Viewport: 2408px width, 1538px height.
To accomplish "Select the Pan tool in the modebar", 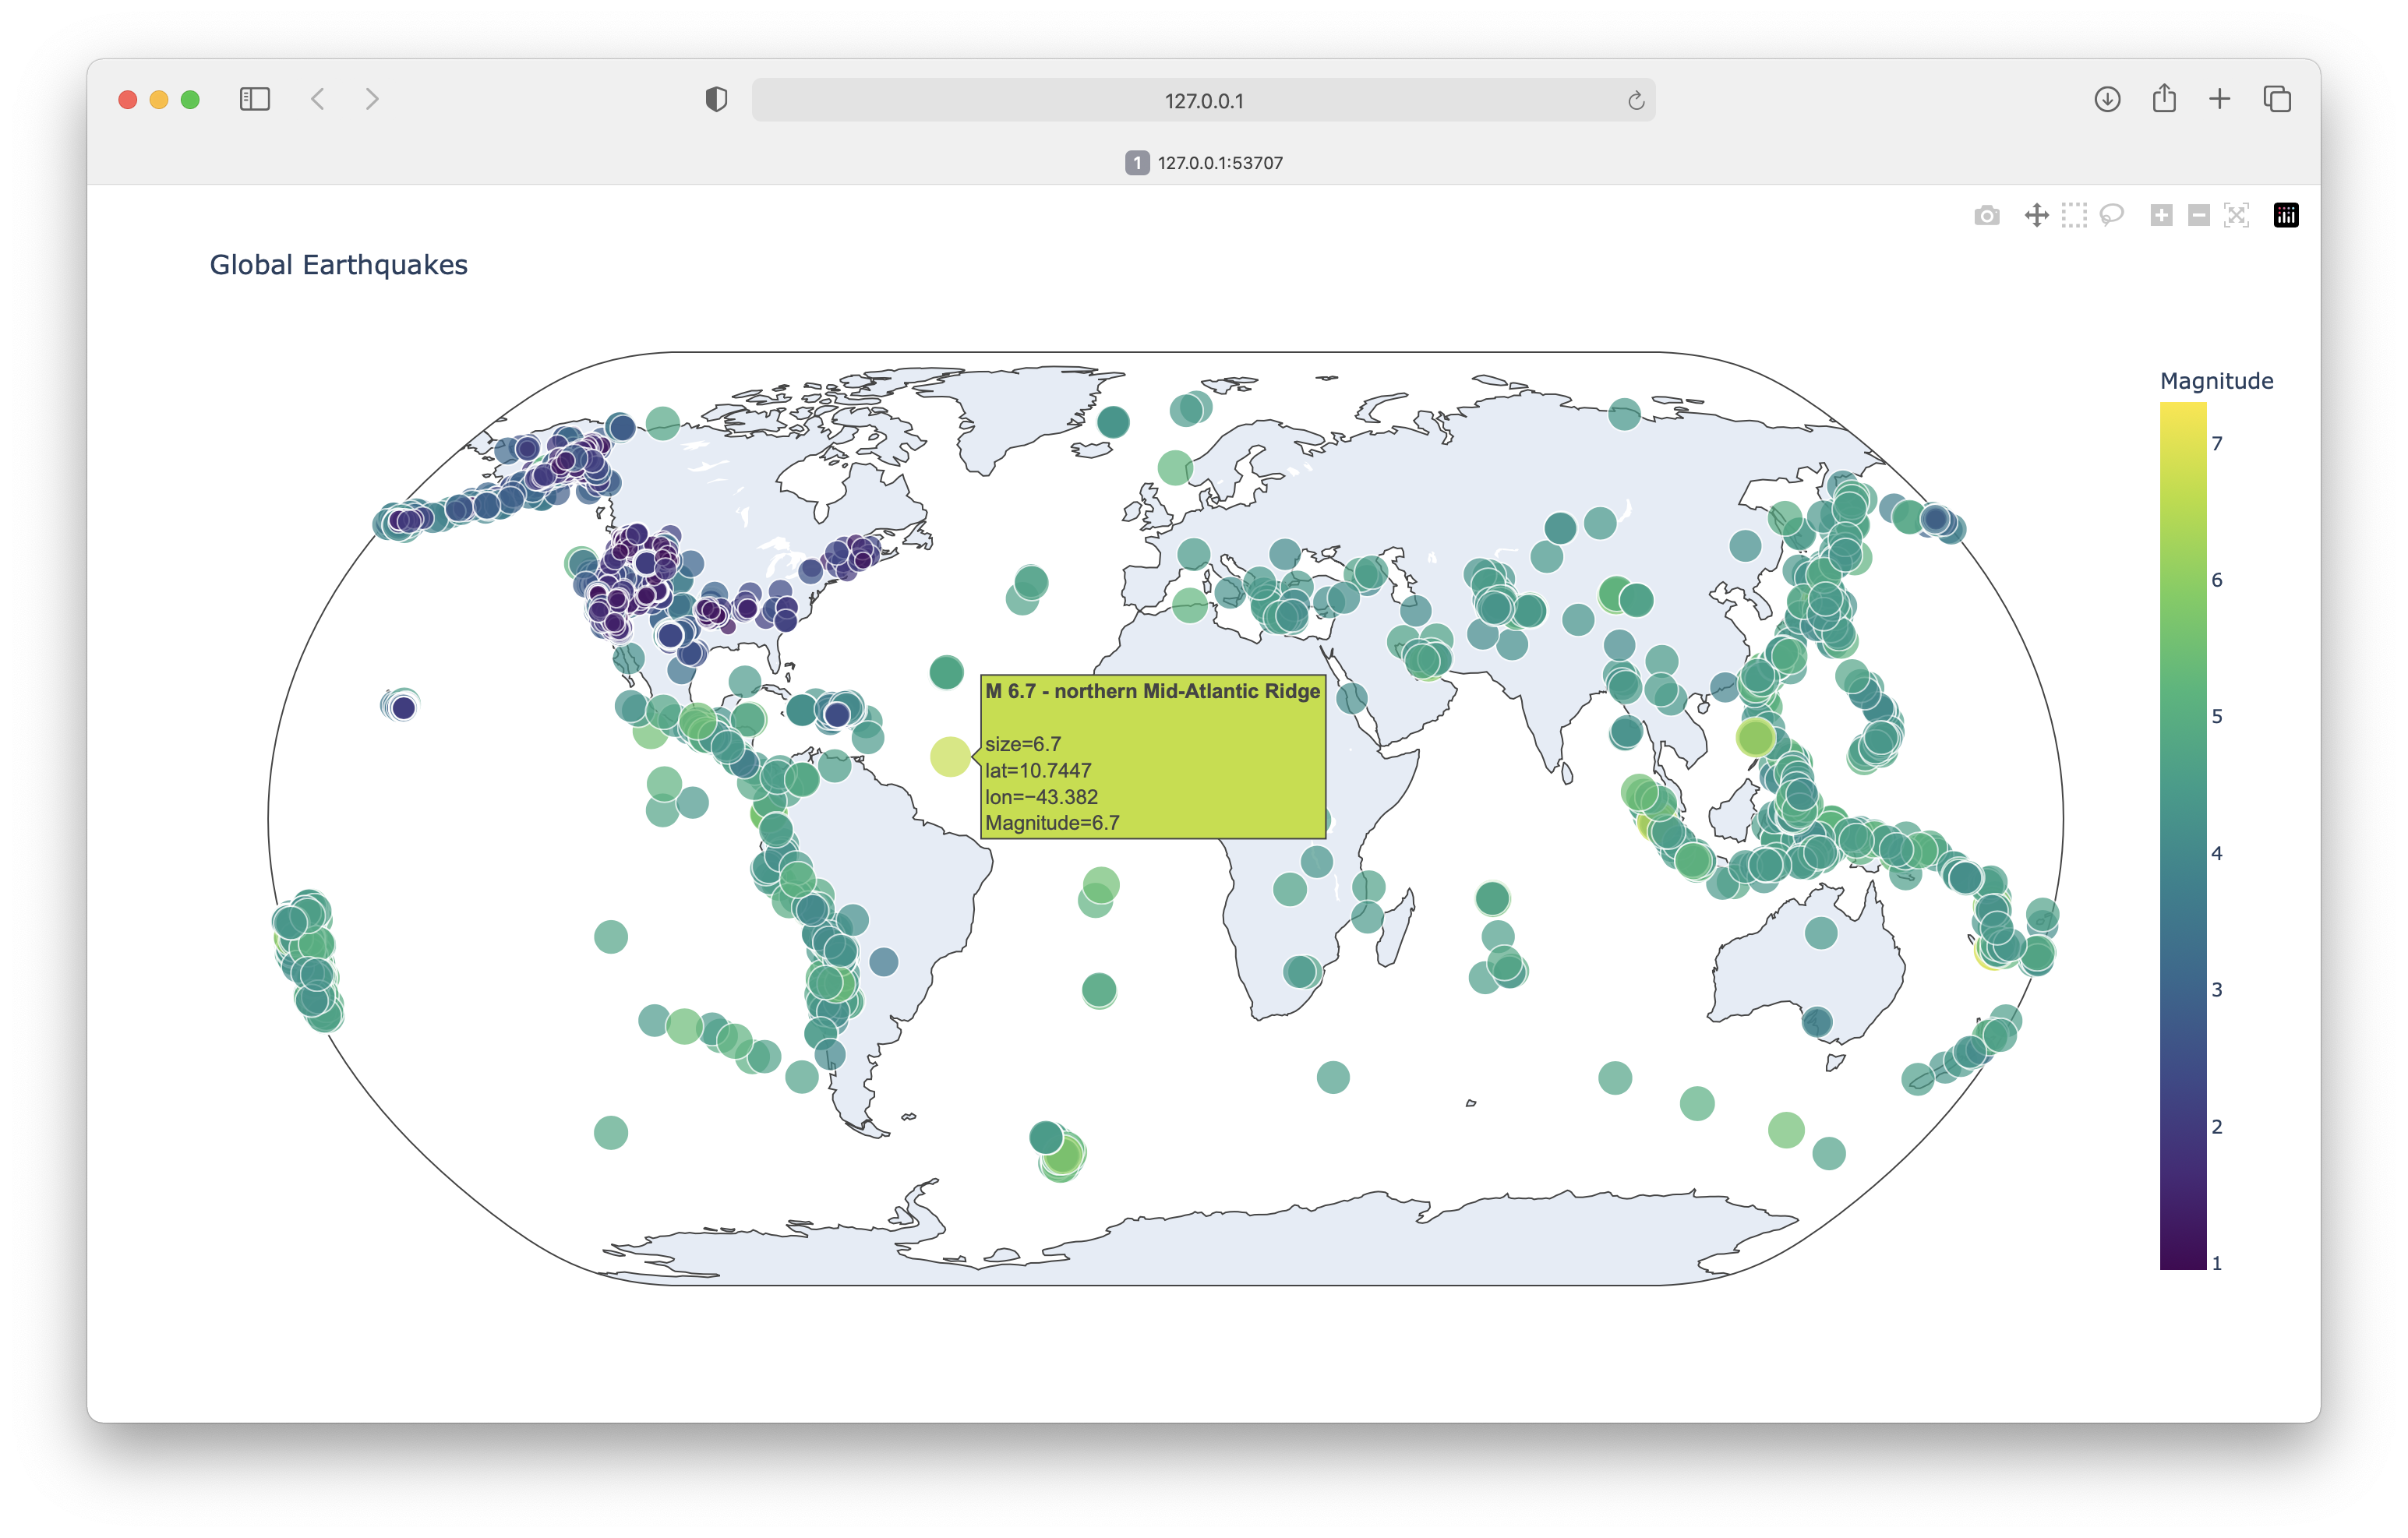I will pyautogui.click(x=2036, y=216).
